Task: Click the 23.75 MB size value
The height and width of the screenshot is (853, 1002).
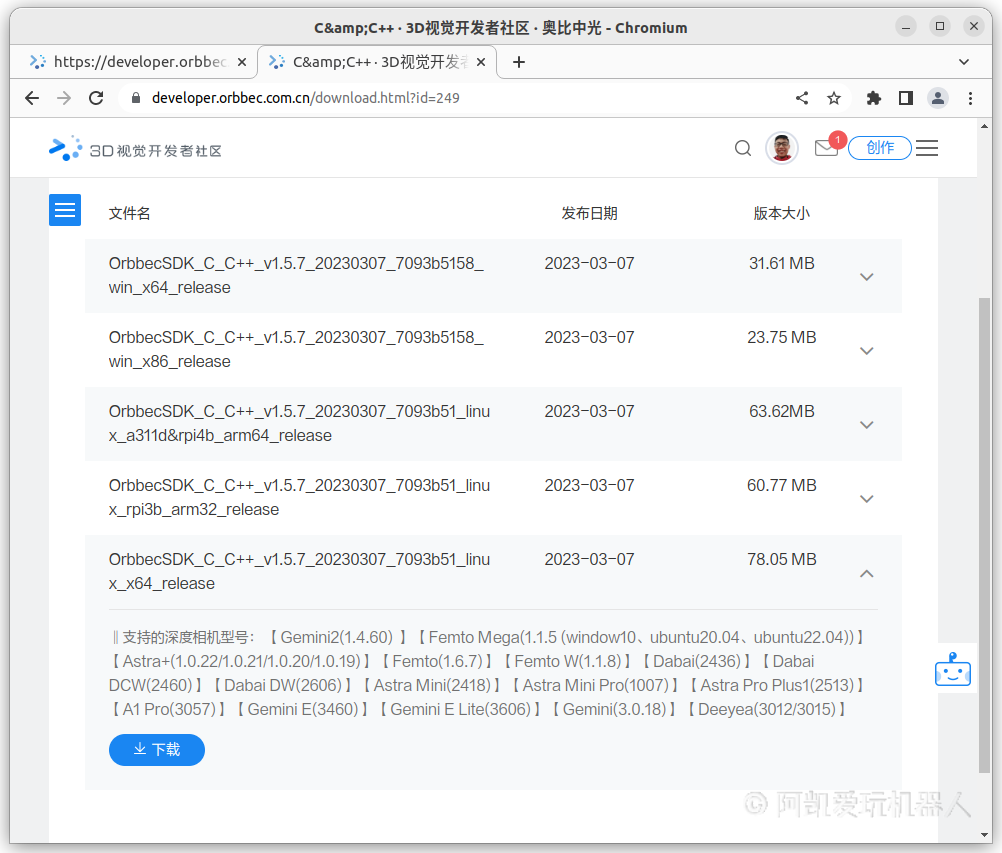Action: click(x=782, y=337)
